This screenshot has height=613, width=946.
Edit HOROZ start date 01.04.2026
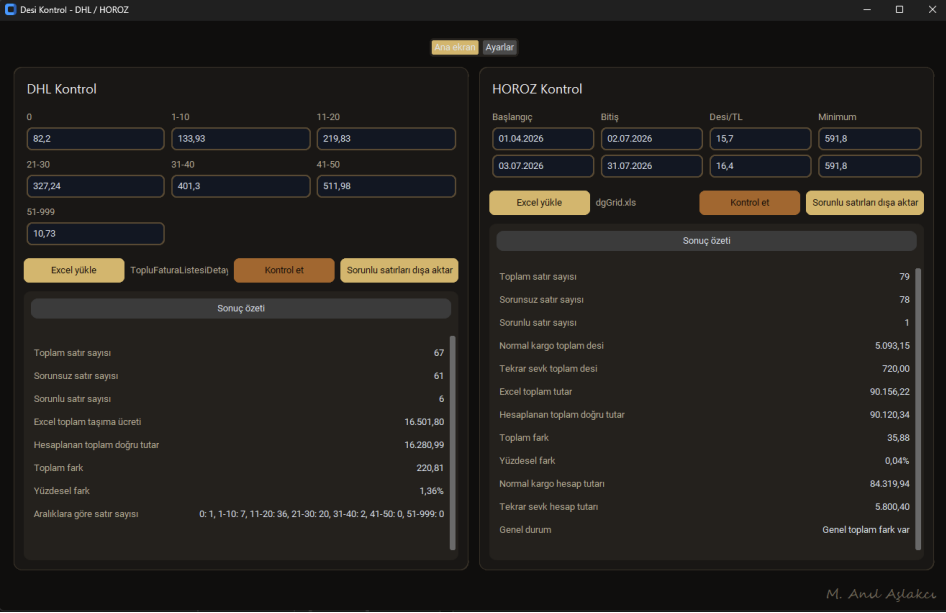pyautogui.click(x=543, y=139)
